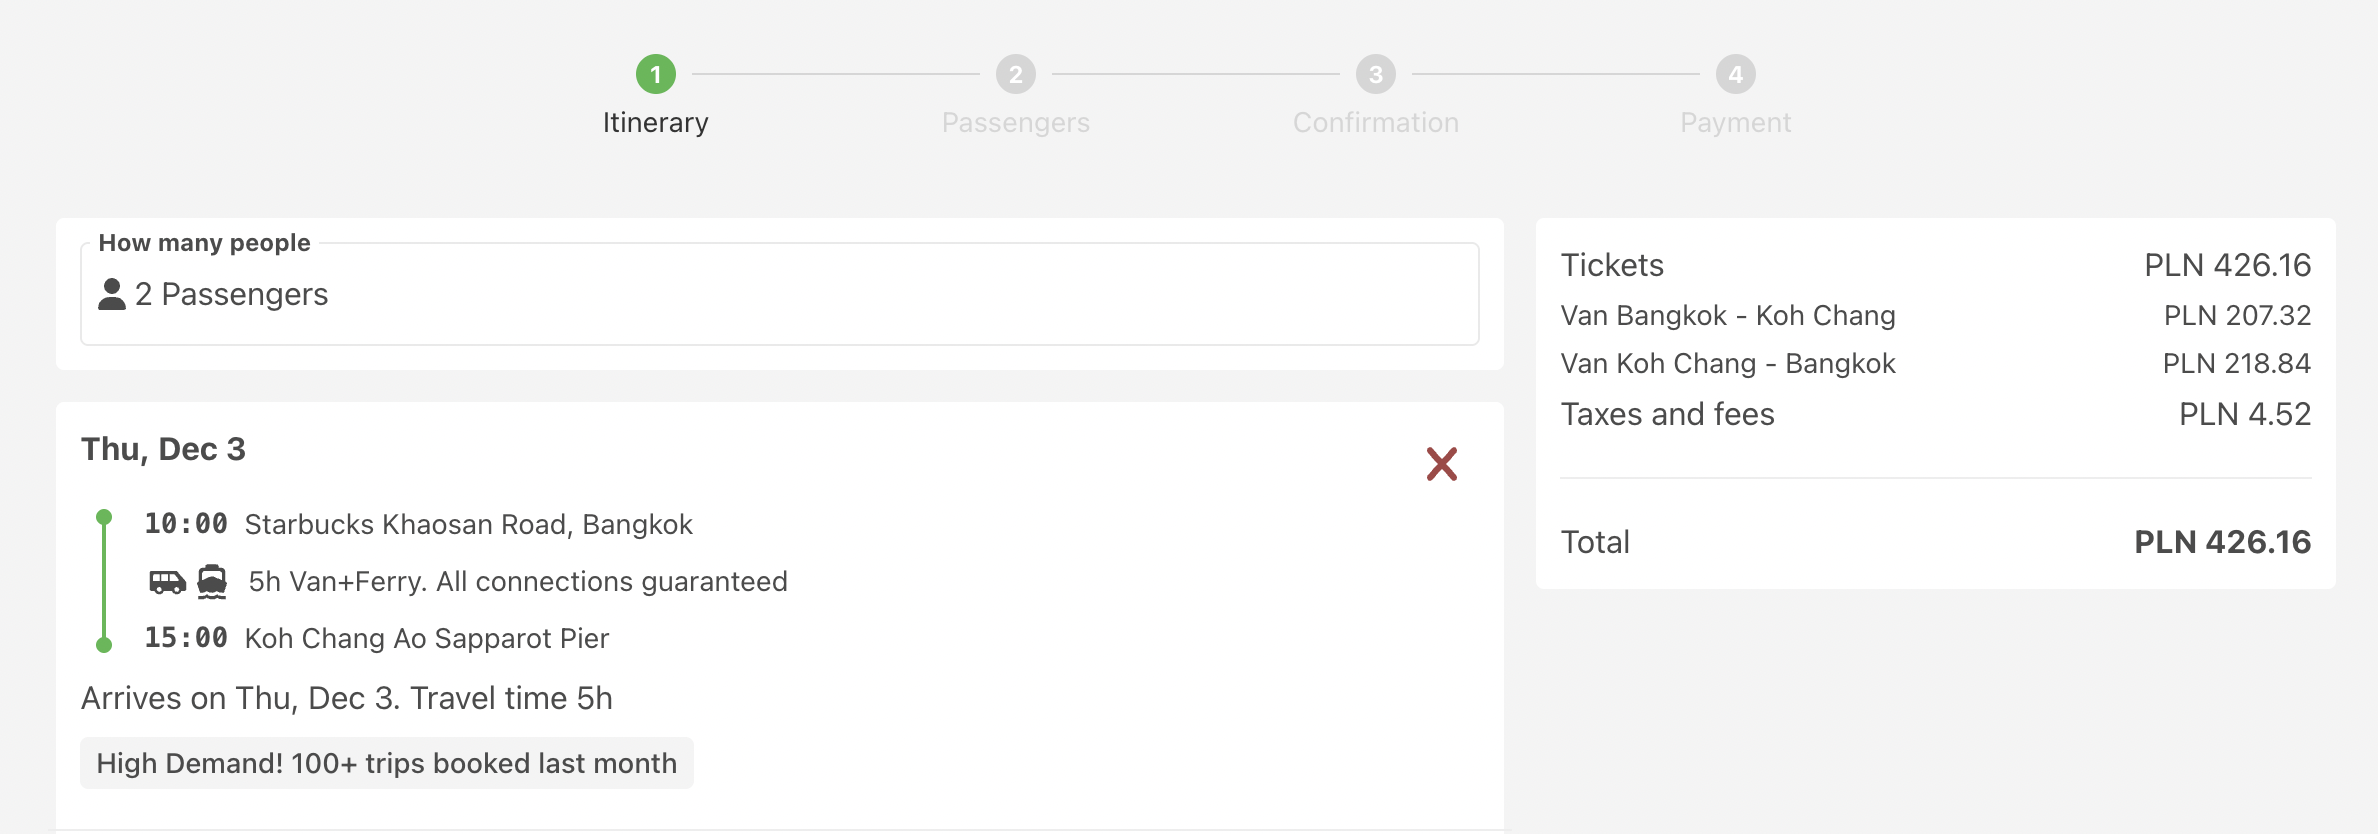Click the Total PLN 426.16 amount

click(2222, 542)
